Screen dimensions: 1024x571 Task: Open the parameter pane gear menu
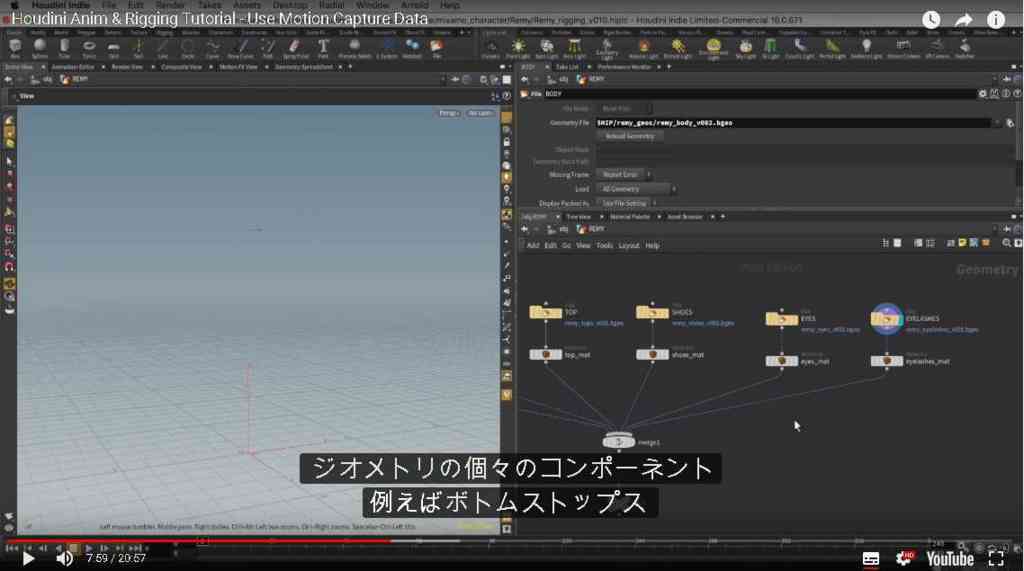982,94
